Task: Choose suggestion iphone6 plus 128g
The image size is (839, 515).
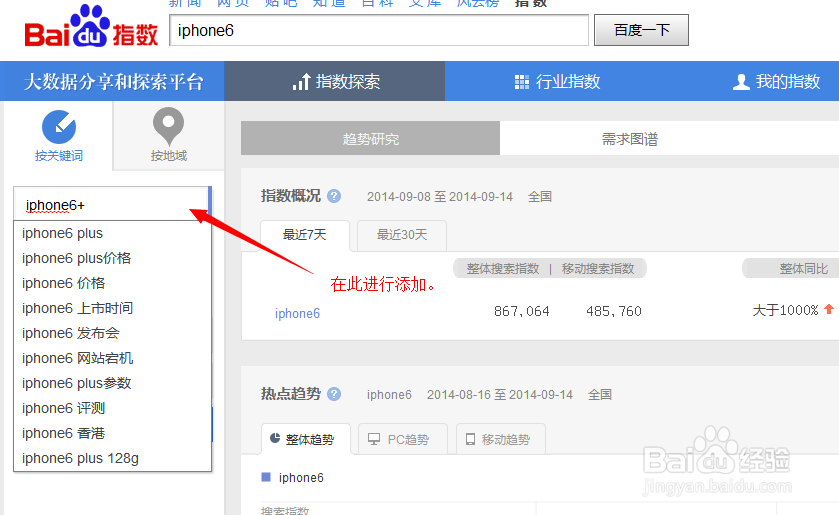Action: point(112,458)
